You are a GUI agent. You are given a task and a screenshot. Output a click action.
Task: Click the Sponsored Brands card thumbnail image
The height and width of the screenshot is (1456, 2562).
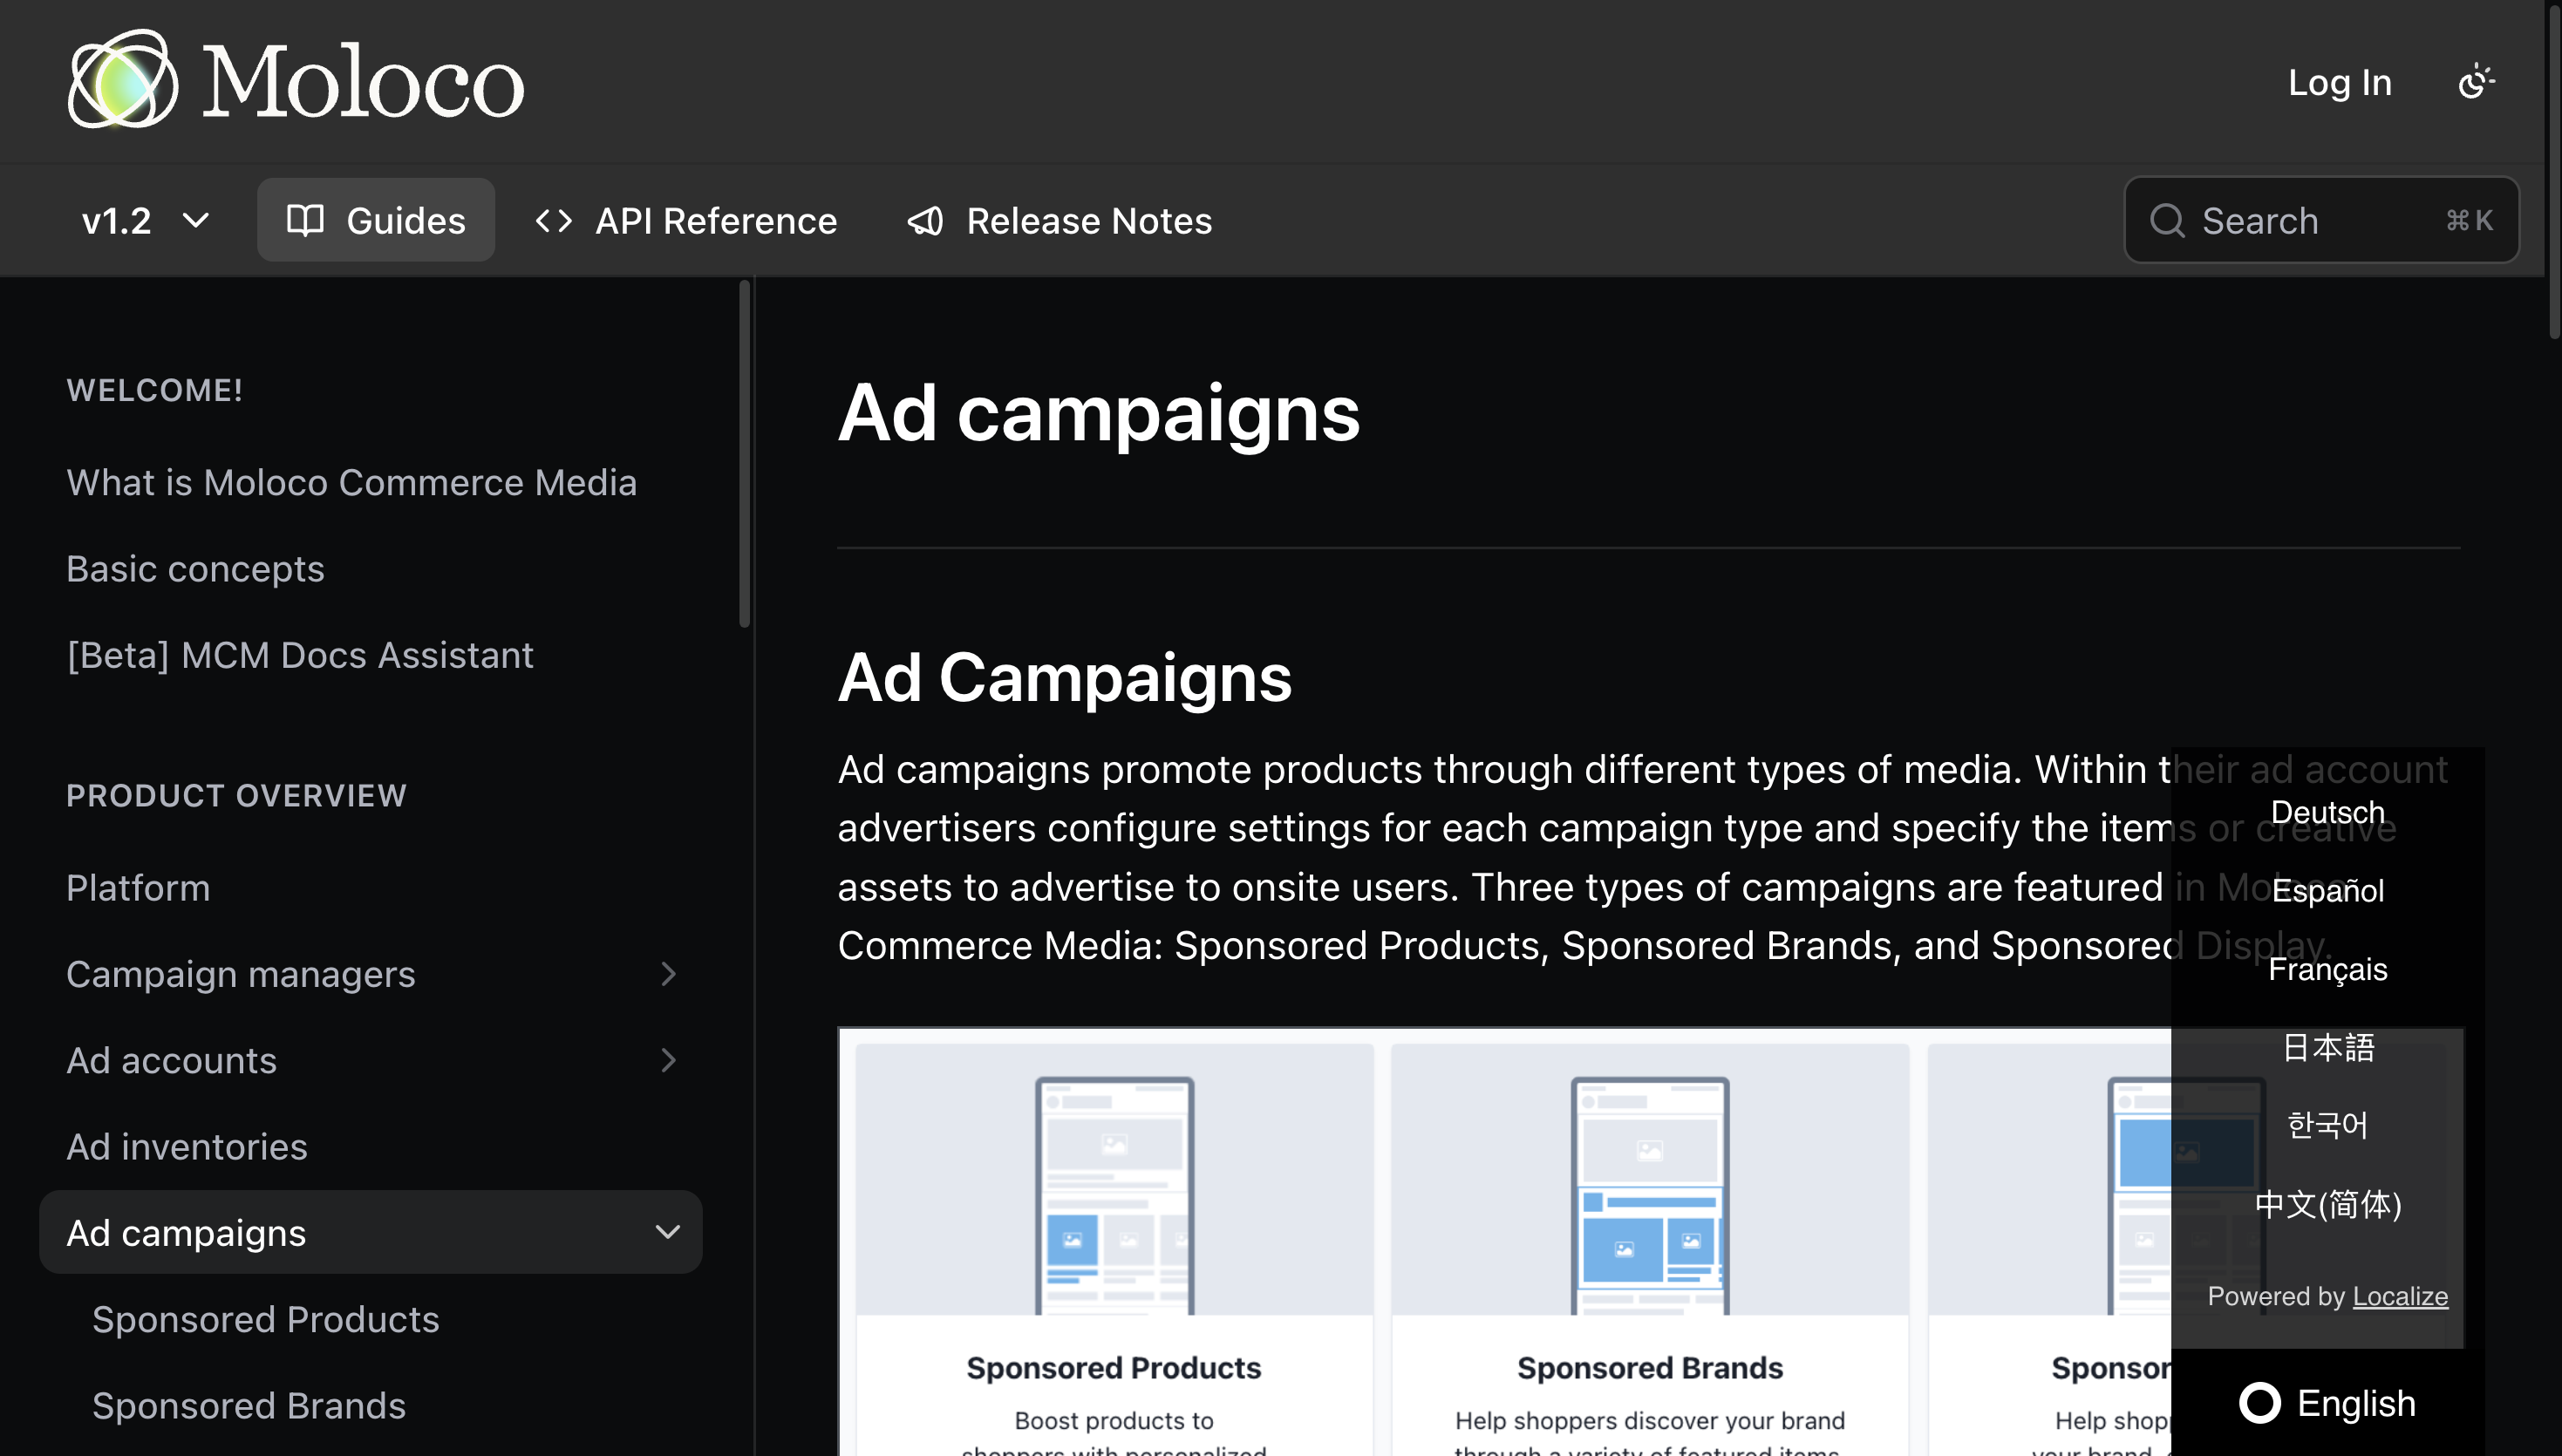click(1650, 1180)
